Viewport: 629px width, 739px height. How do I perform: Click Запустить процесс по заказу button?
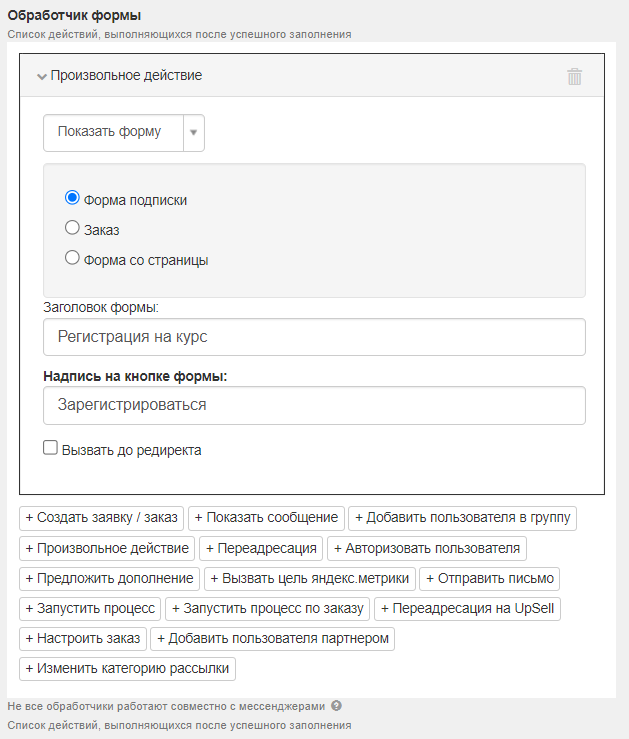[268, 609]
